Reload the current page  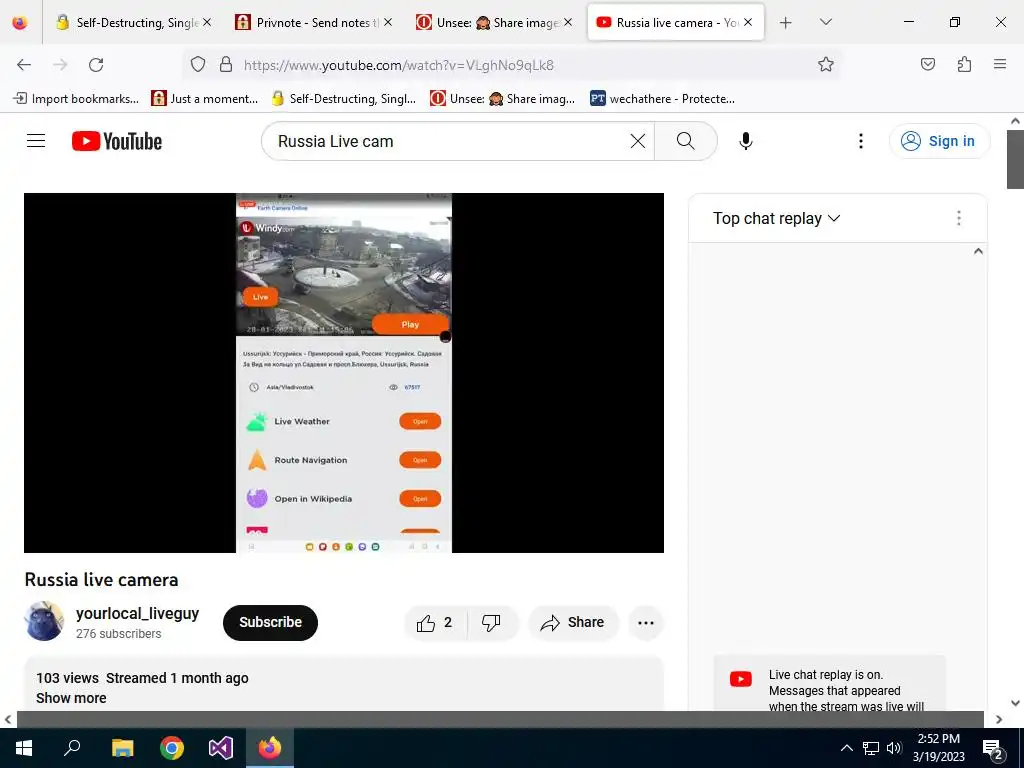tap(96, 65)
